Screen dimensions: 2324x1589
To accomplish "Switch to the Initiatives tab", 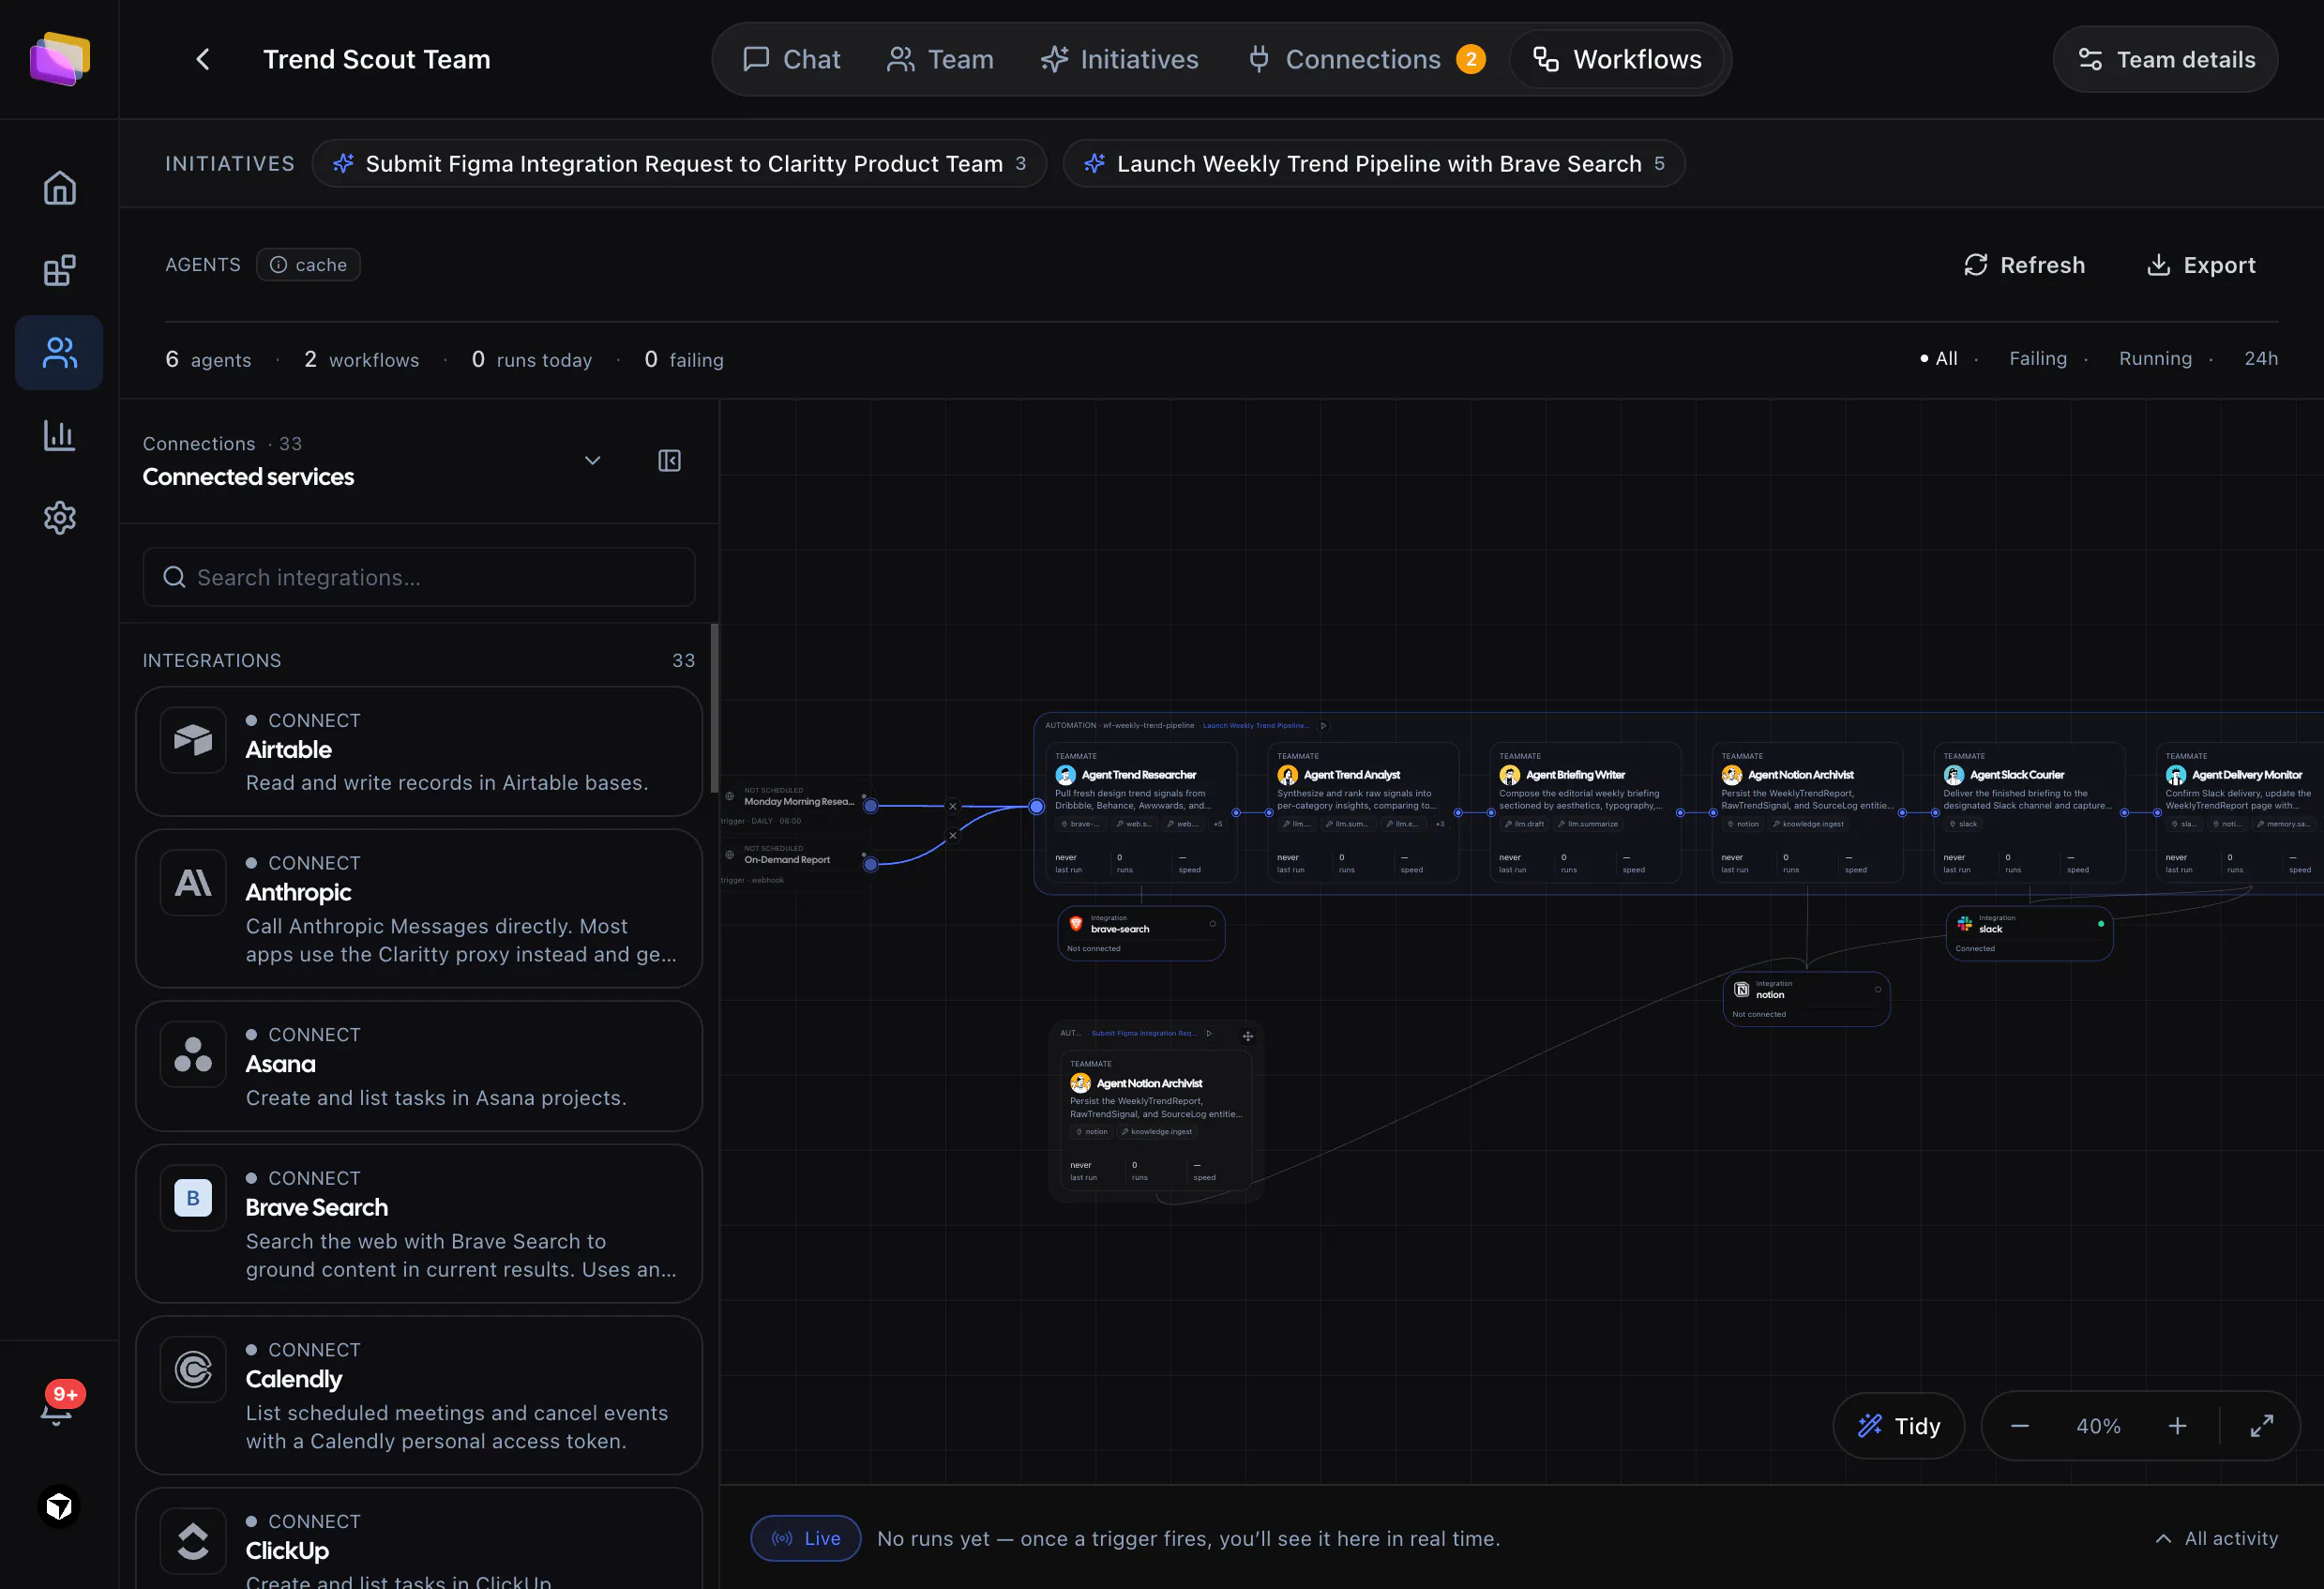I will tap(1119, 59).
